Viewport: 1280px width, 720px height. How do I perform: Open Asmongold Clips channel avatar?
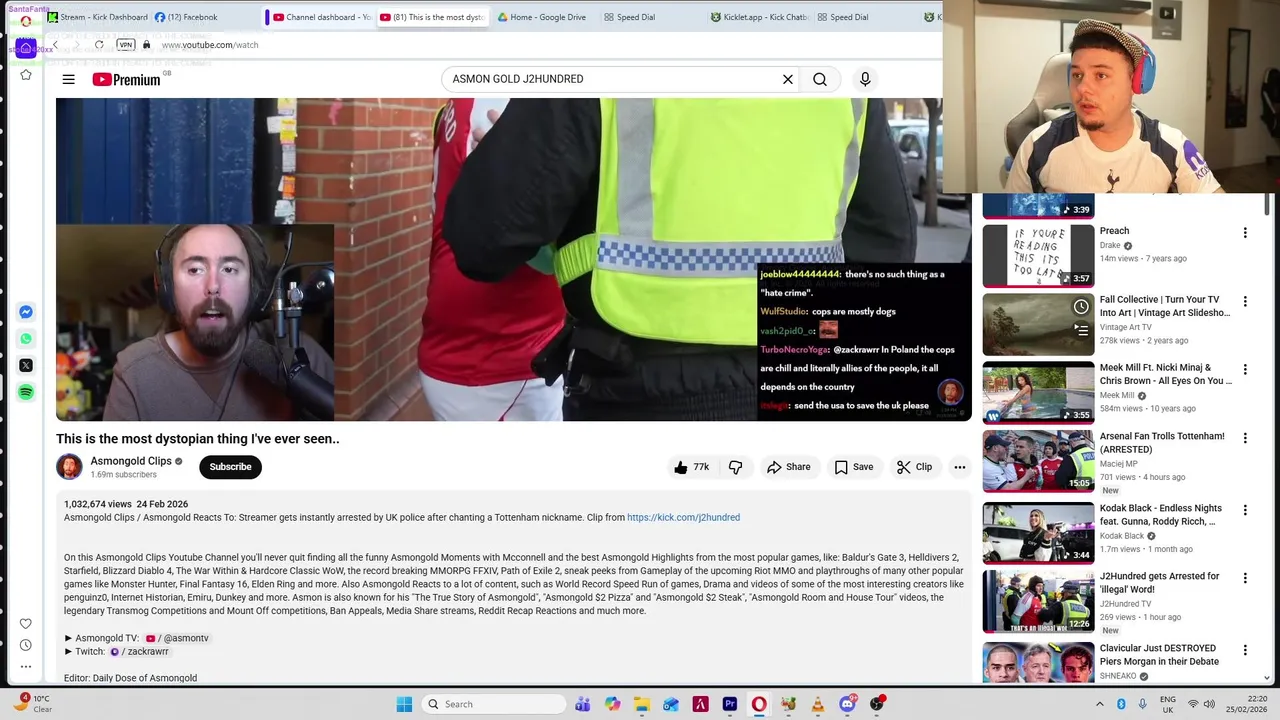[x=69, y=467]
